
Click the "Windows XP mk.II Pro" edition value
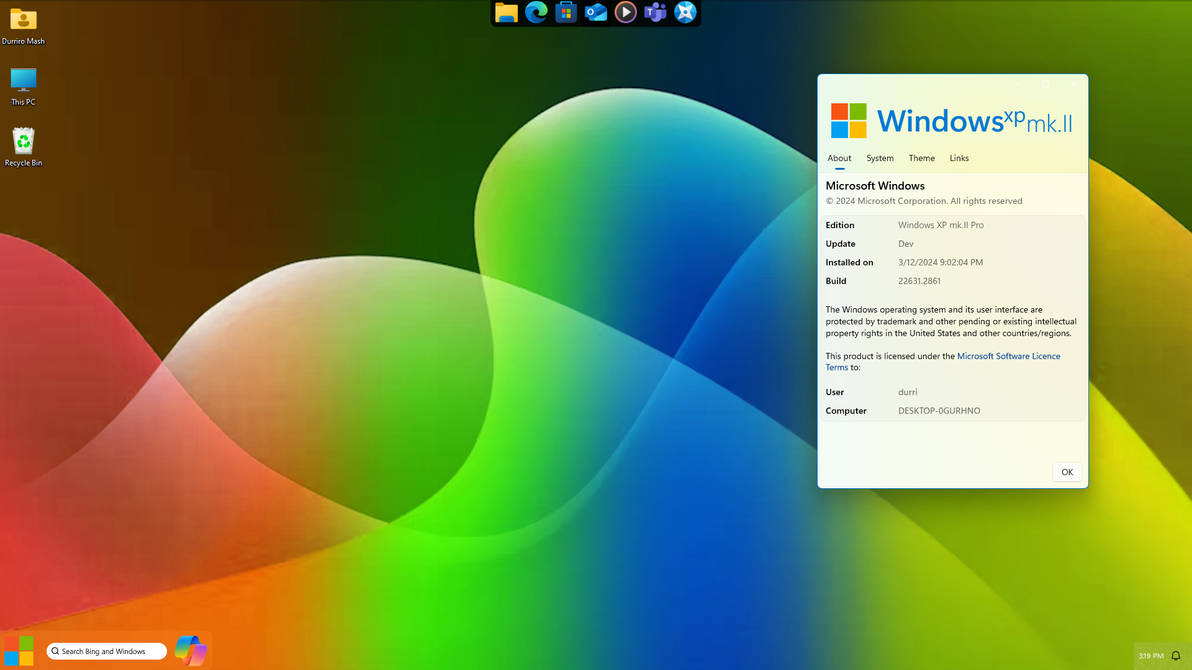[940, 225]
